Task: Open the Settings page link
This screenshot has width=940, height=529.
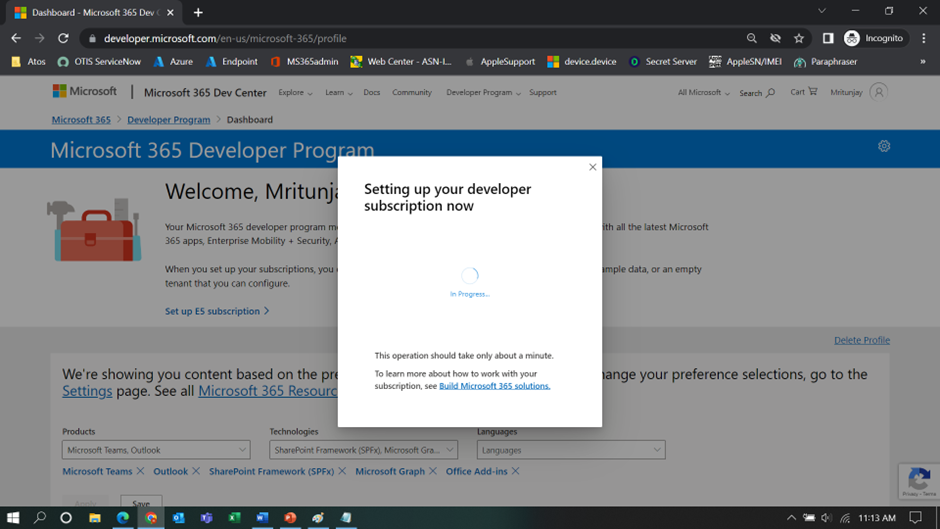Action: click(x=87, y=391)
